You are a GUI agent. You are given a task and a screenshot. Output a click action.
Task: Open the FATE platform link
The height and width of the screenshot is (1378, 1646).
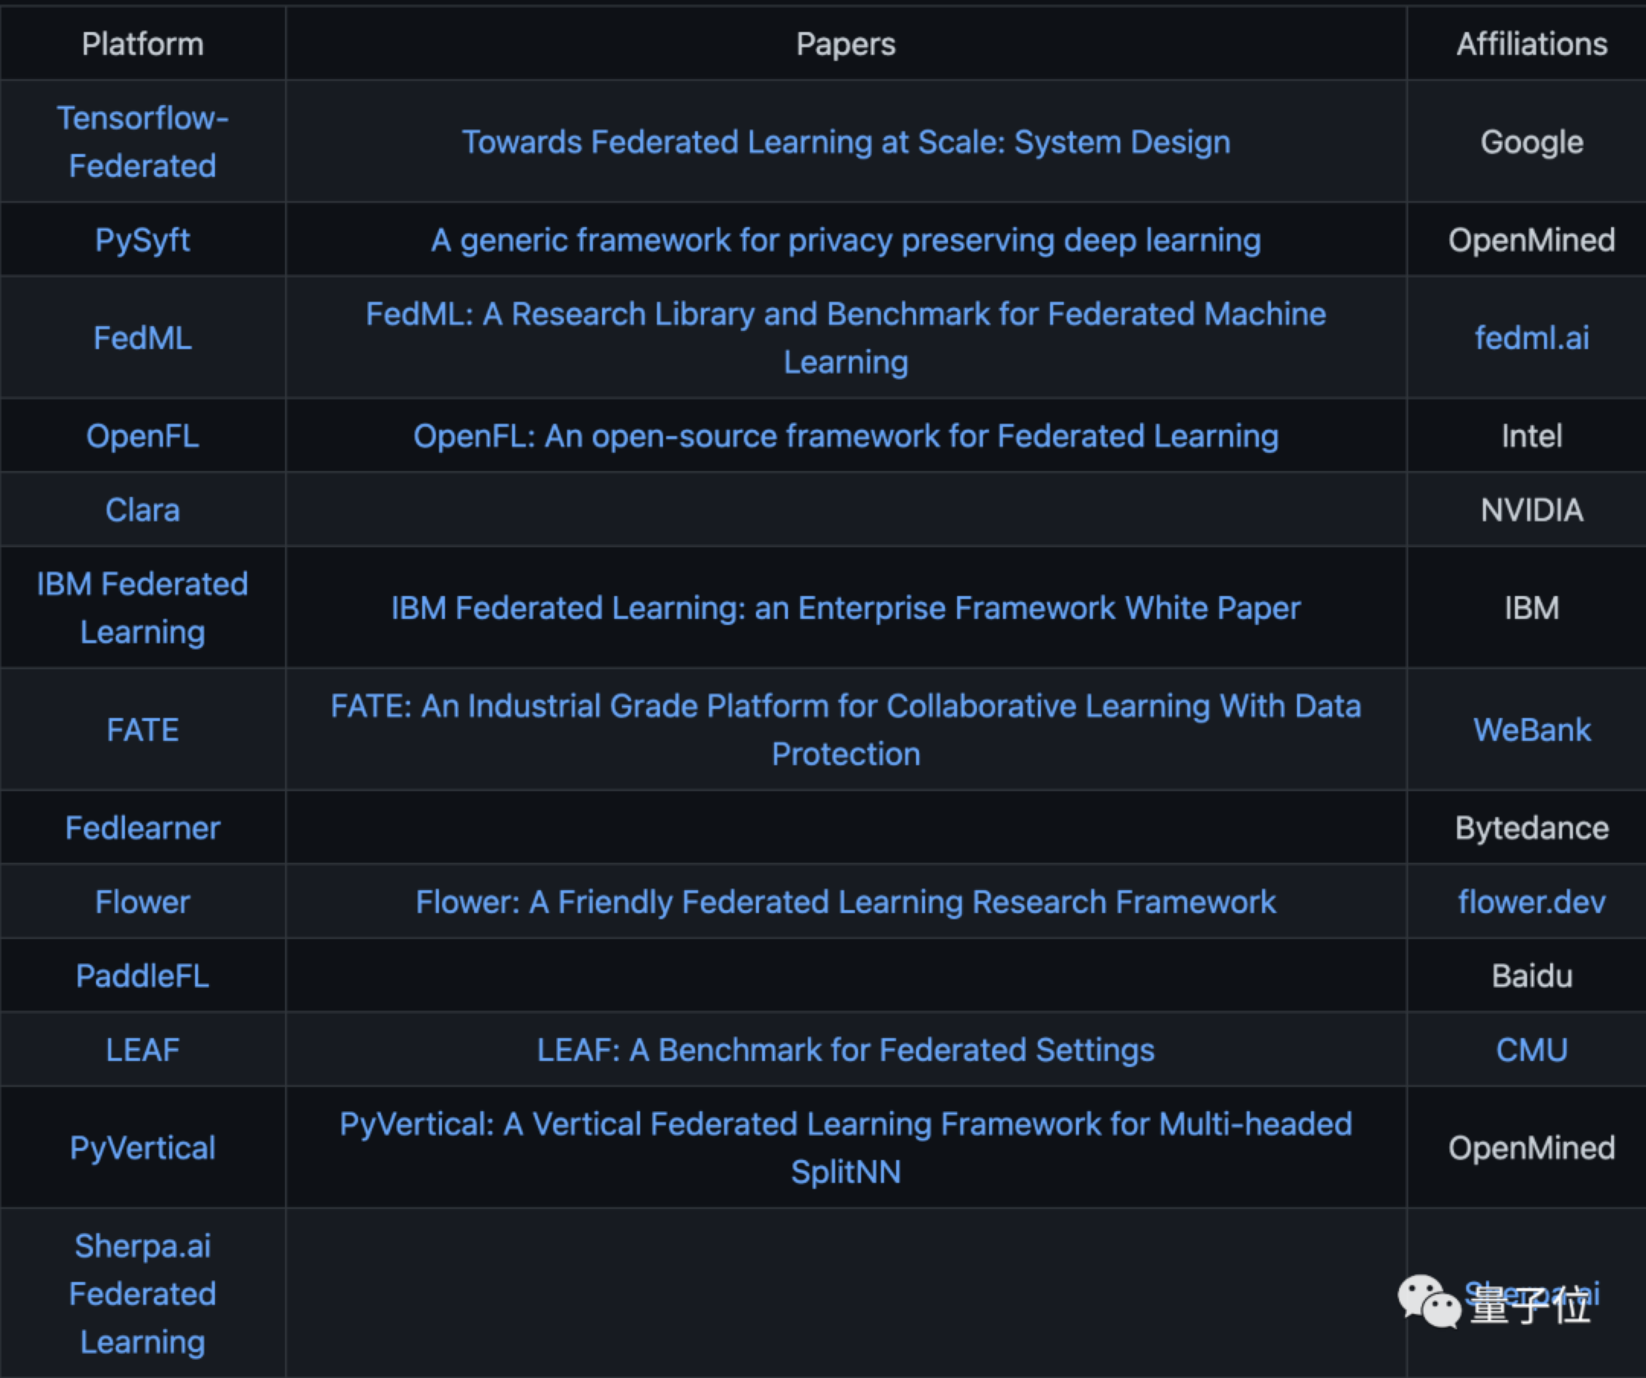pos(143,730)
